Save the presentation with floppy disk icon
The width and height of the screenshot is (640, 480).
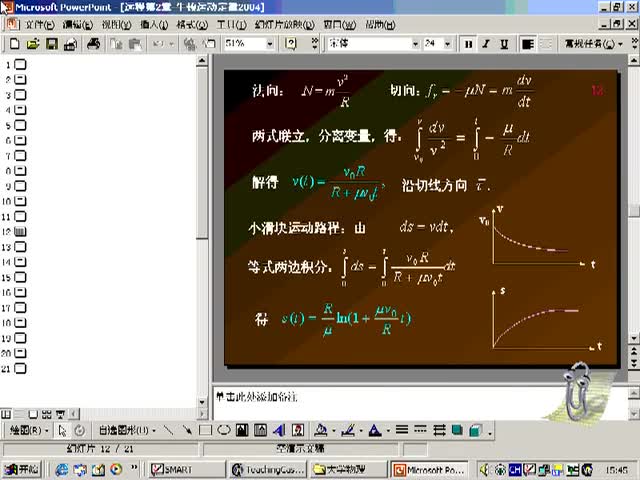click(x=51, y=44)
